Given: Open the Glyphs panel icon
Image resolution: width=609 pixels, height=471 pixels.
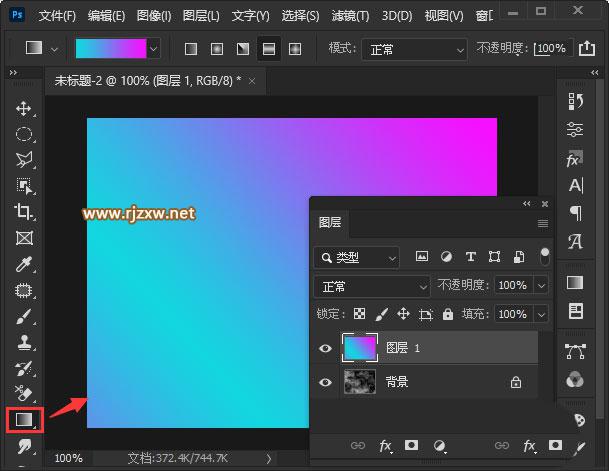Looking at the screenshot, I should coord(575,241).
